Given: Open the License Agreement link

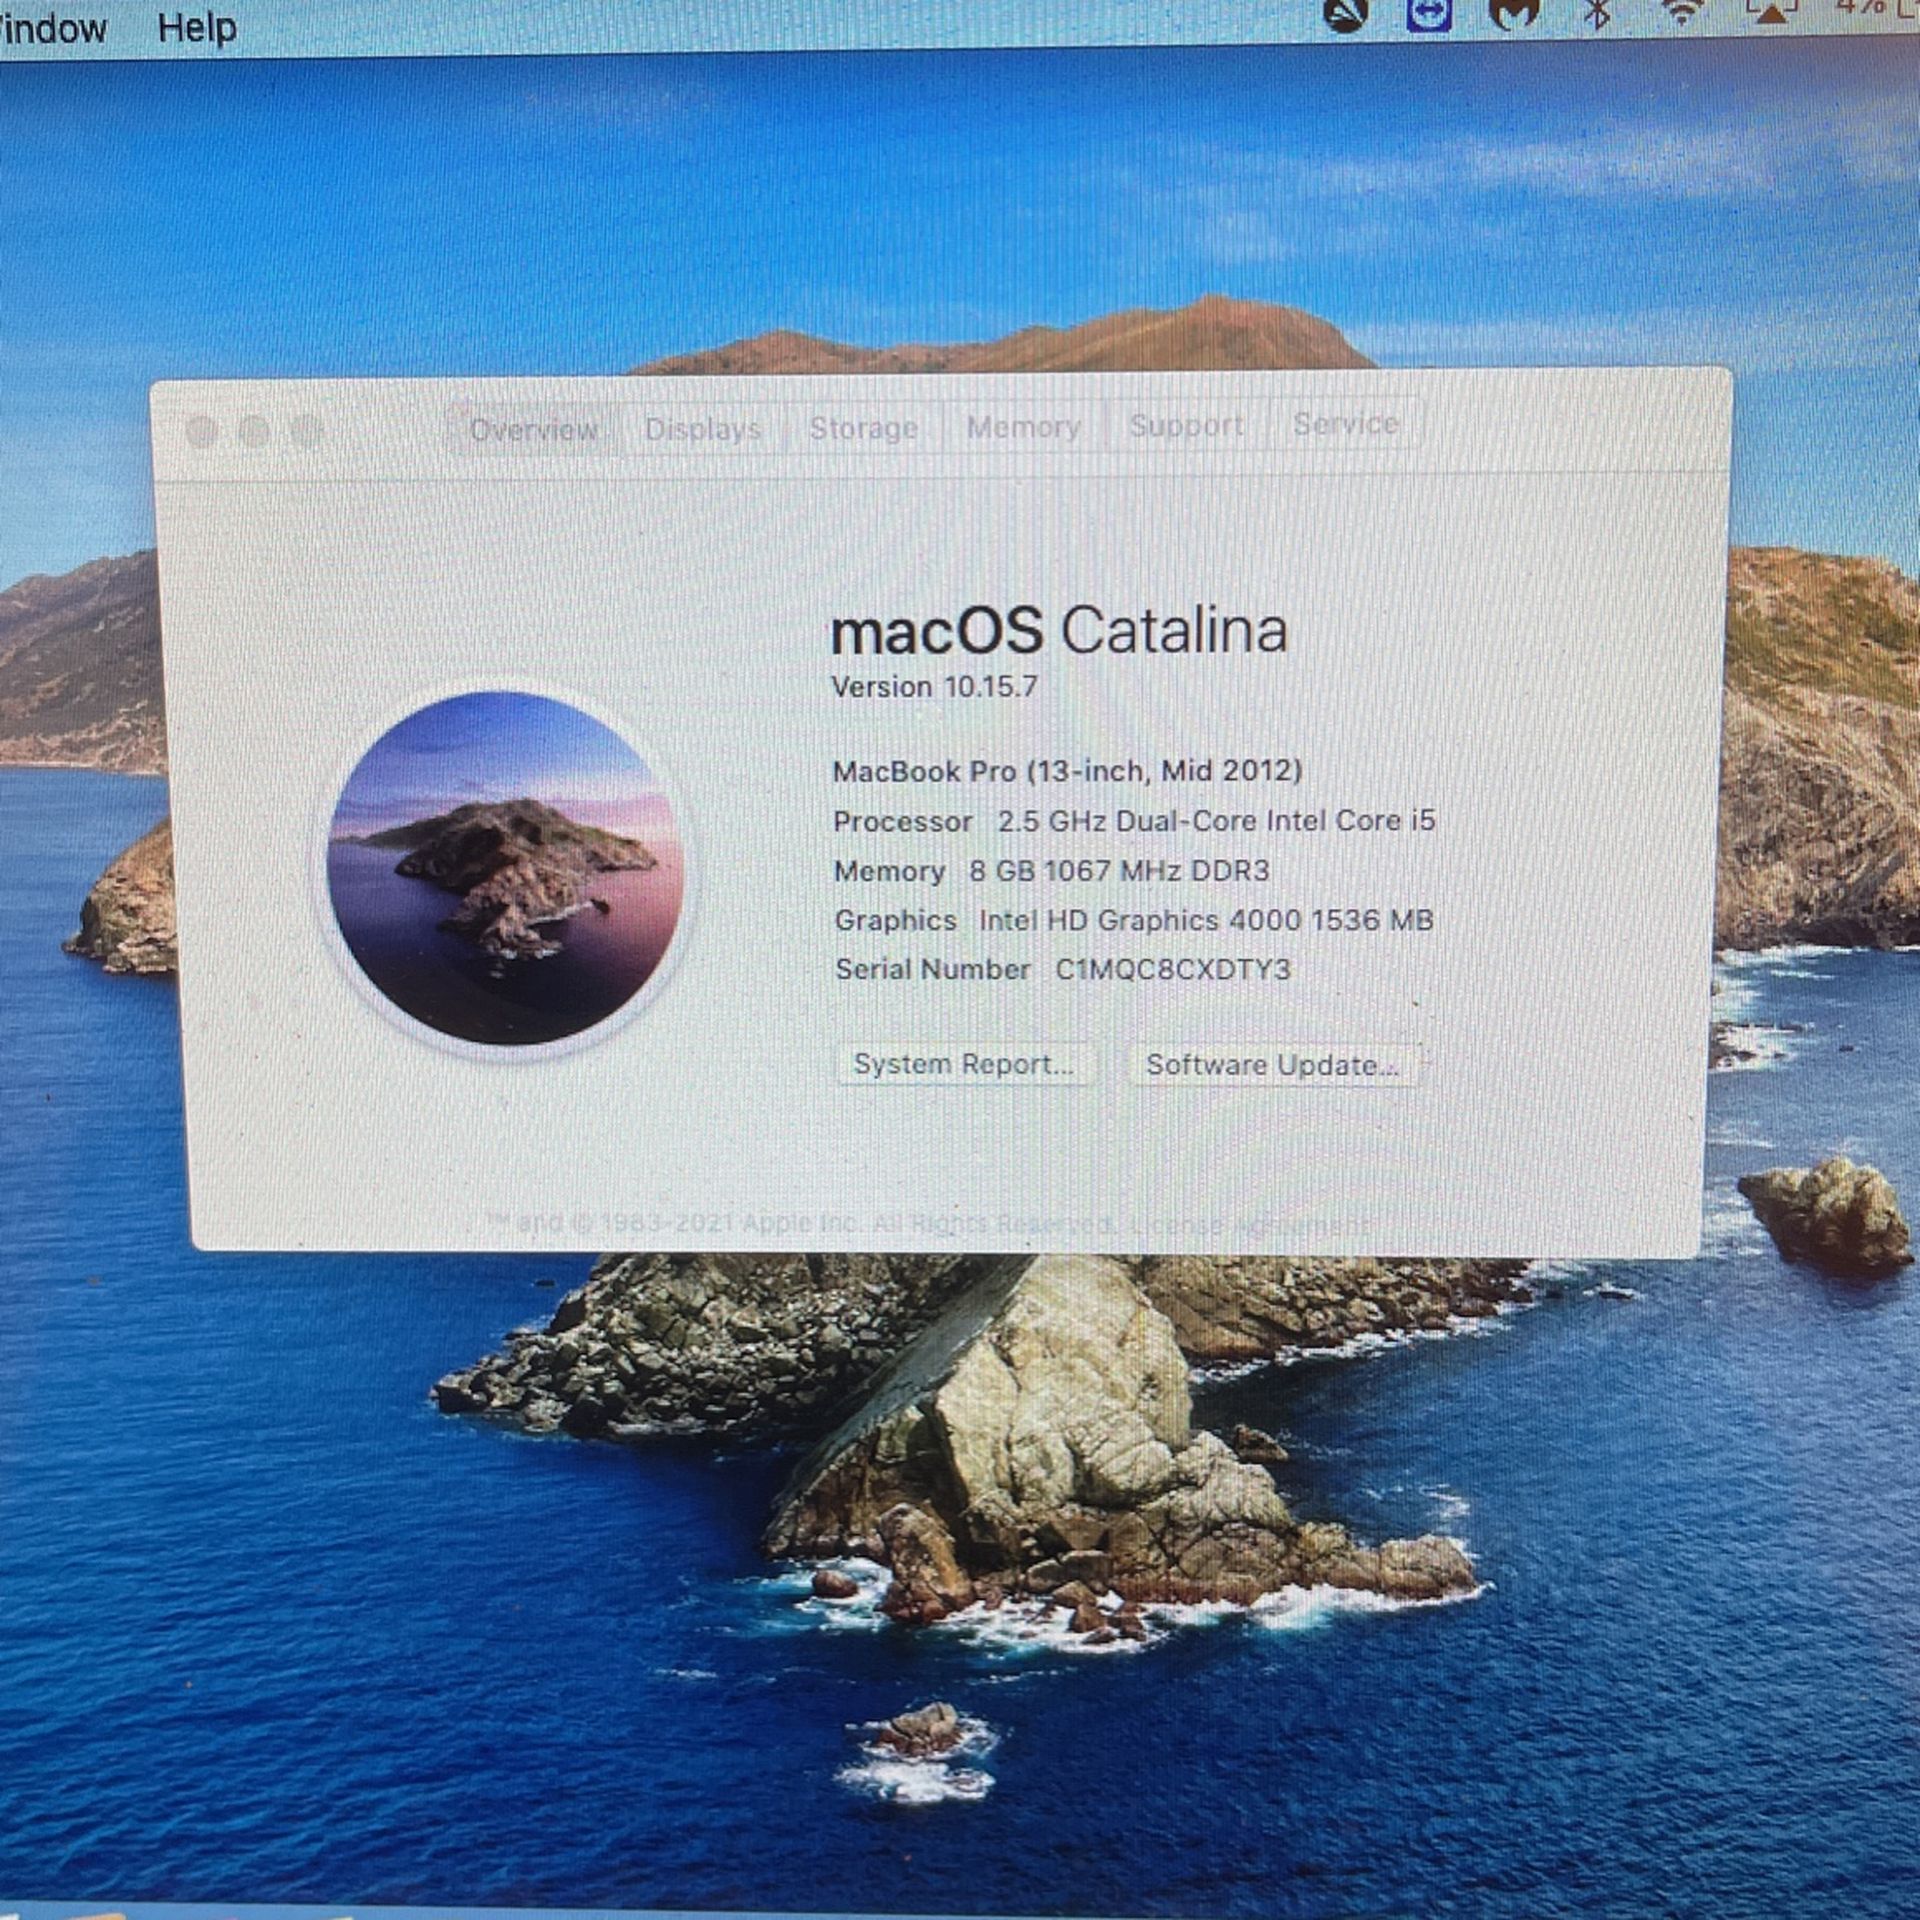Looking at the screenshot, I should pos(1251,1224).
